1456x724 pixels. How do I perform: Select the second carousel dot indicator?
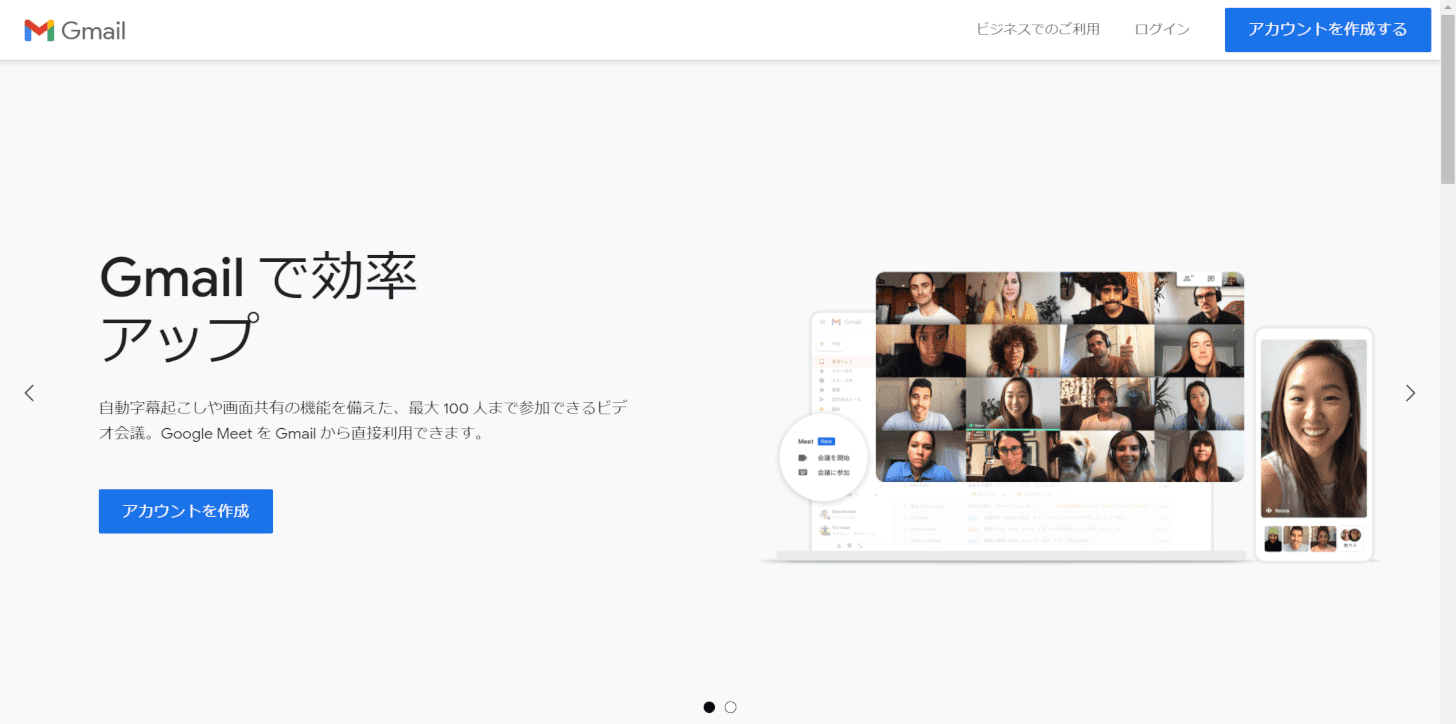click(731, 707)
